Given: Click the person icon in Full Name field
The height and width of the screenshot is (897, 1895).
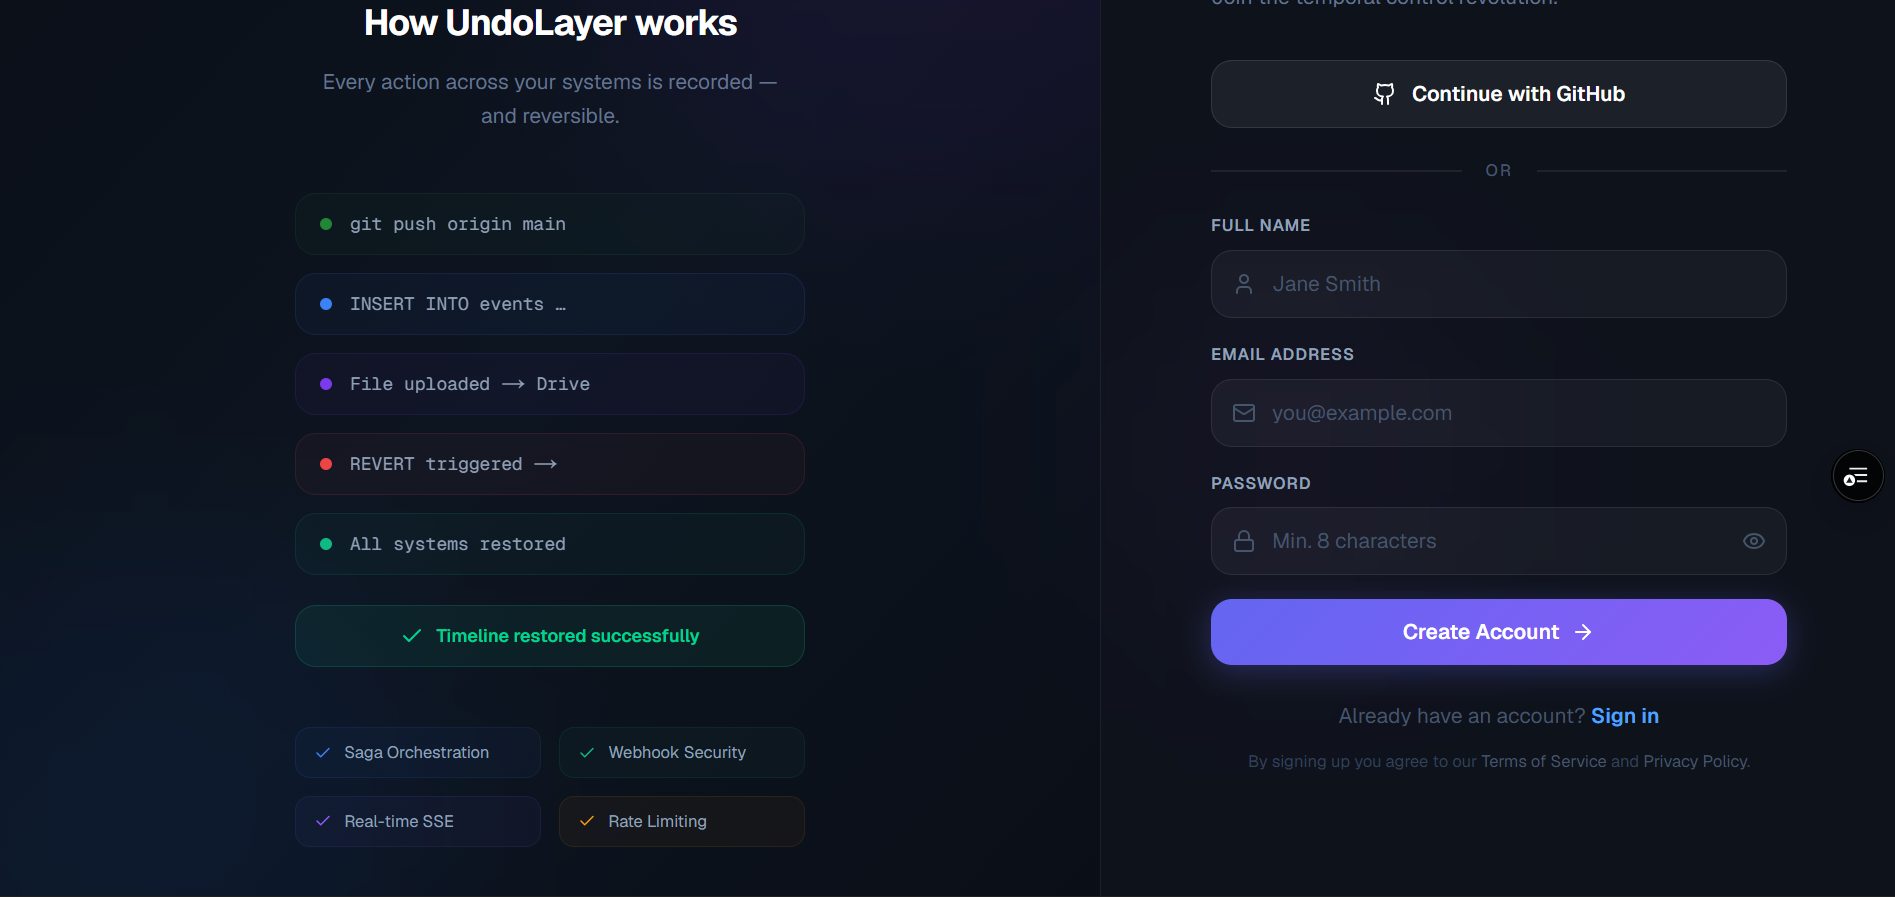Looking at the screenshot, I should (1244, 284).
